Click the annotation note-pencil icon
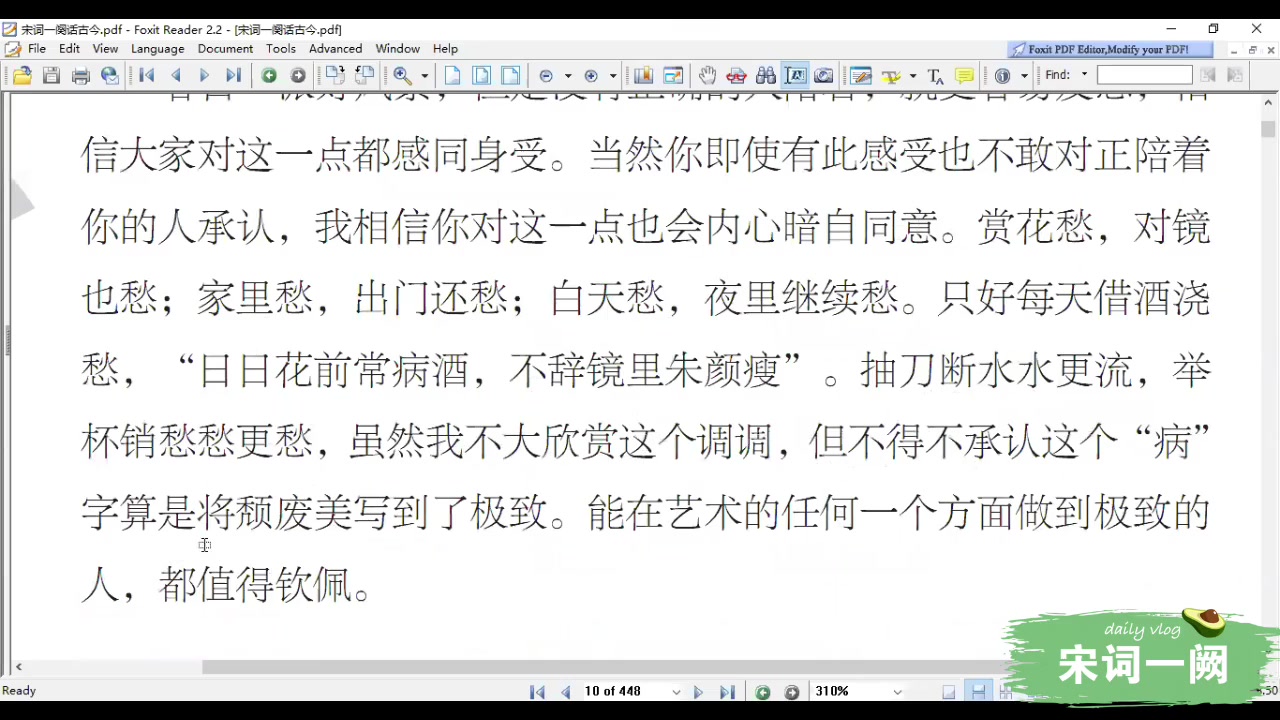The image size is (1280, 720). tap(860, 75)
